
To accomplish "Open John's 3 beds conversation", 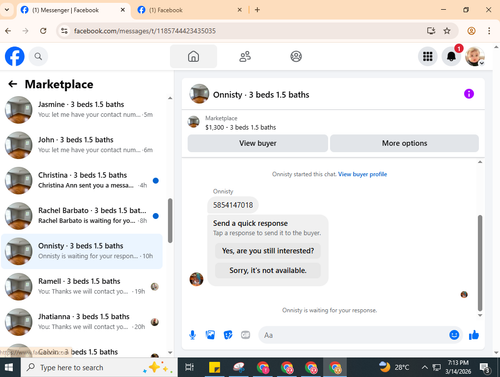I will click(x=82, y=145).
